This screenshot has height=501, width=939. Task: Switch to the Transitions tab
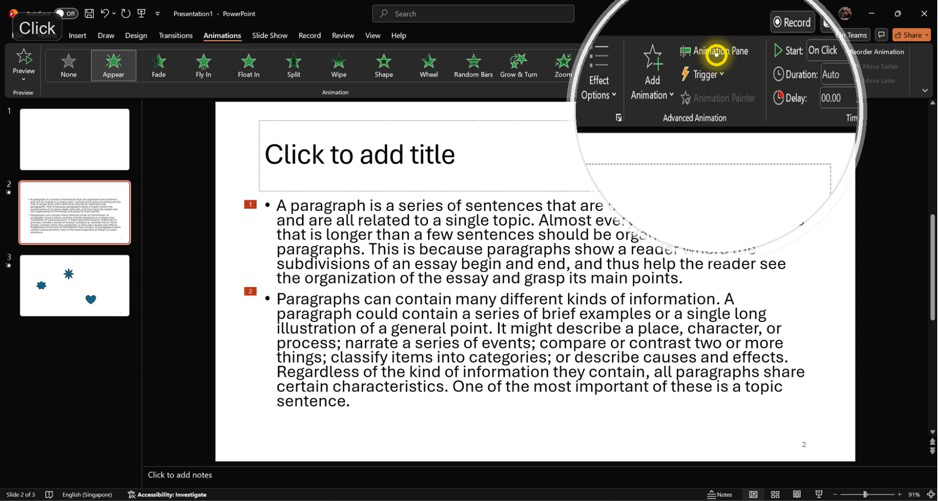(175, 35)
